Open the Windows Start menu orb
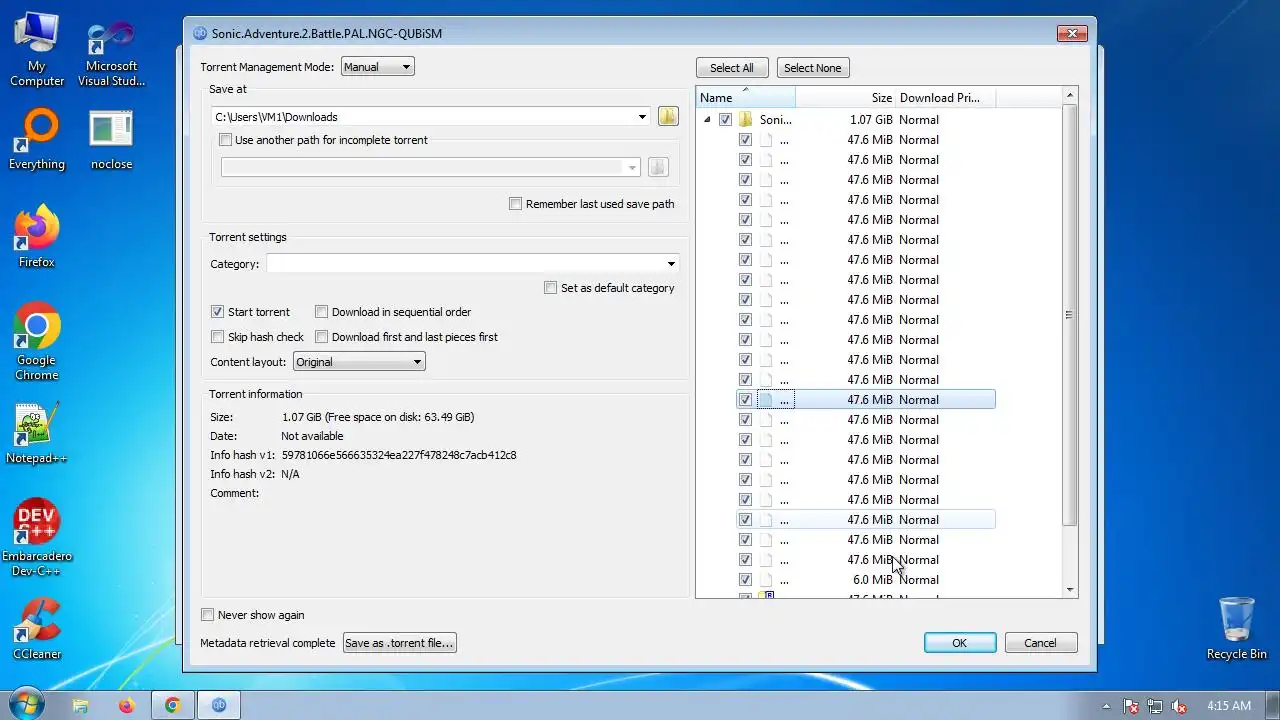 pos(25,705)
